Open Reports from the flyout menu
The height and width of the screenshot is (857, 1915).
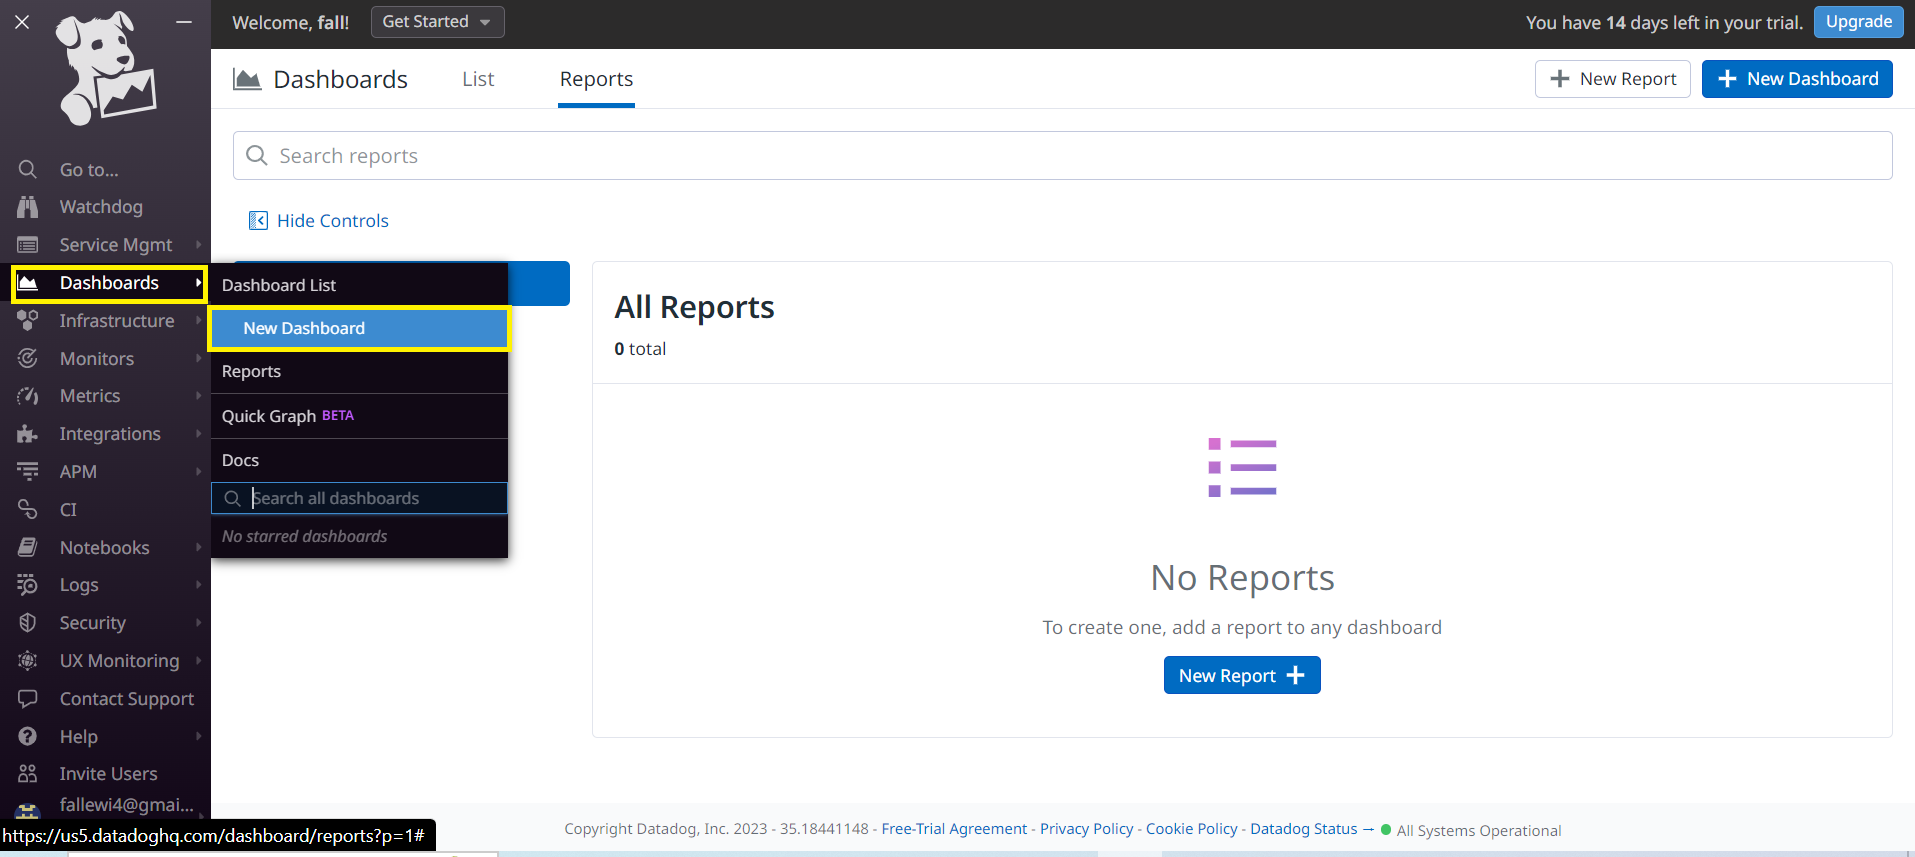pyautogui.click(x=359, y=371)
